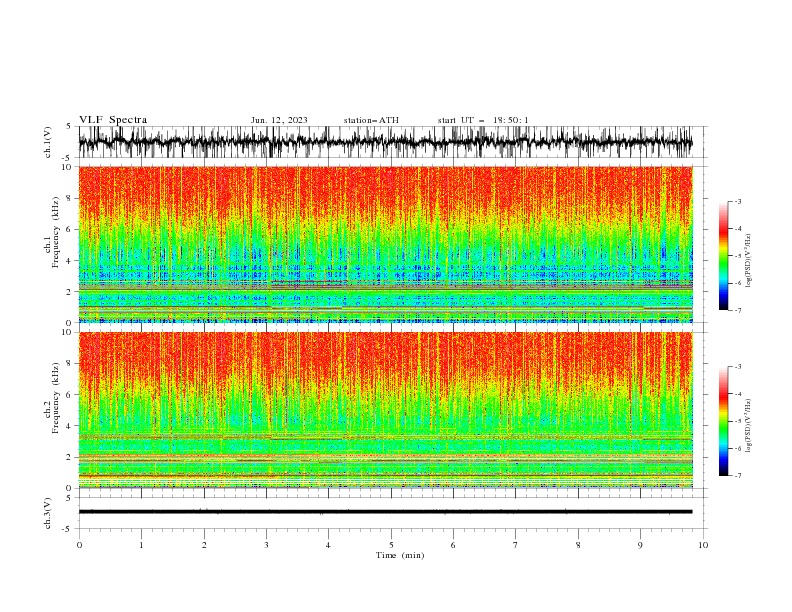This screenshot has height=612, width=792.
Task: Click the "-4" tick on ch.1 colorbar
Action: coord(738,229)
